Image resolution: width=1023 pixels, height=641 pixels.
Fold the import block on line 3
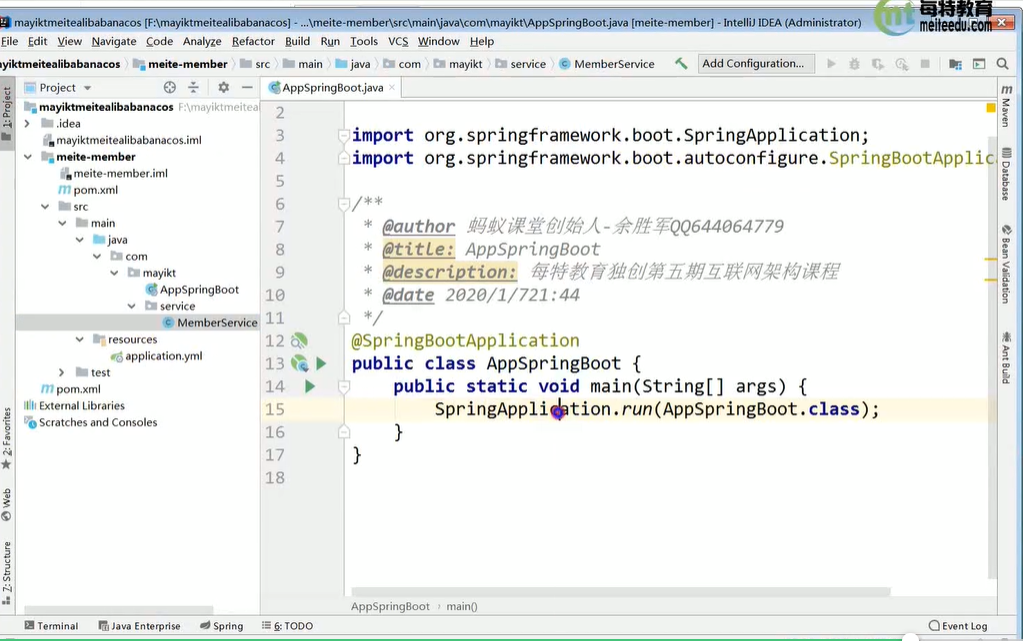(x=344, y=136)
